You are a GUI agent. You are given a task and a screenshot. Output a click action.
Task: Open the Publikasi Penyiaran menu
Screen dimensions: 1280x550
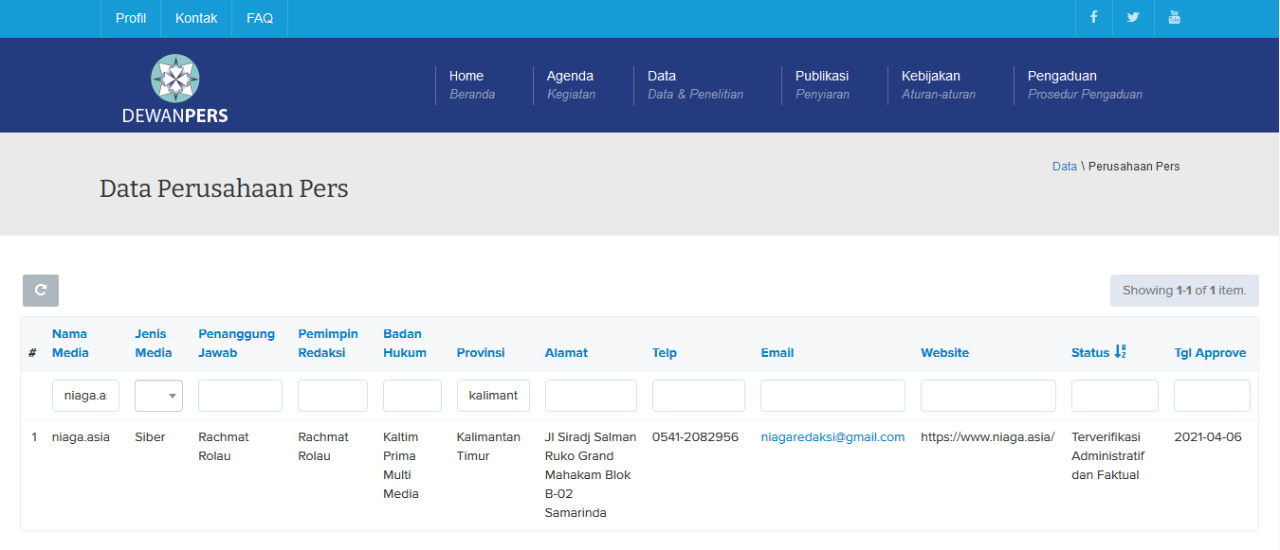click(822, 85)
